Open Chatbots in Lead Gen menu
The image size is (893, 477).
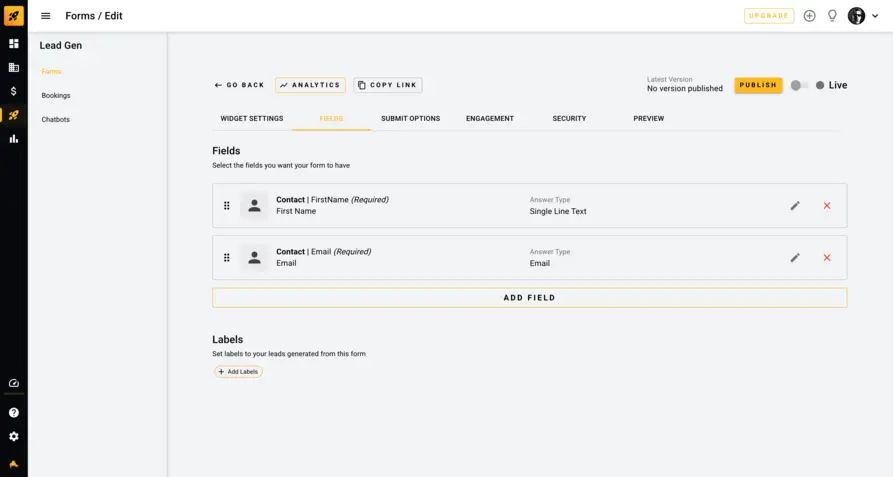coord(56,120)
